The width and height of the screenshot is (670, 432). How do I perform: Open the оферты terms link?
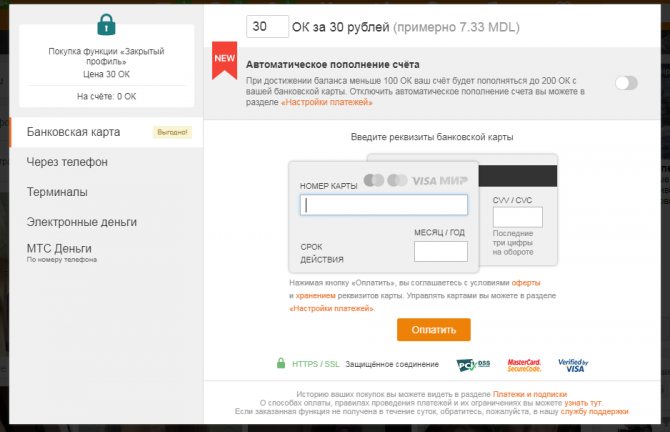pos(526,283)
